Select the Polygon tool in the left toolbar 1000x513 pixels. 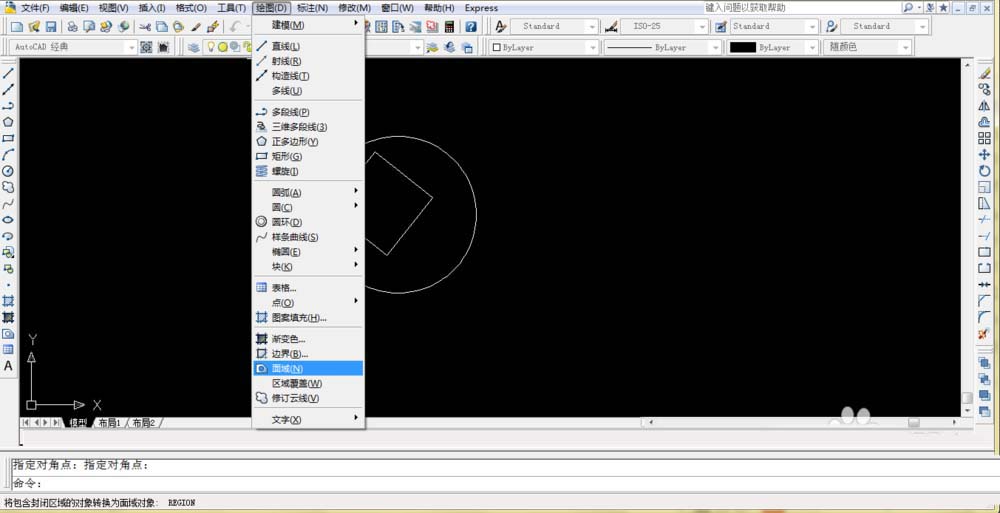(x=8, y=122)
